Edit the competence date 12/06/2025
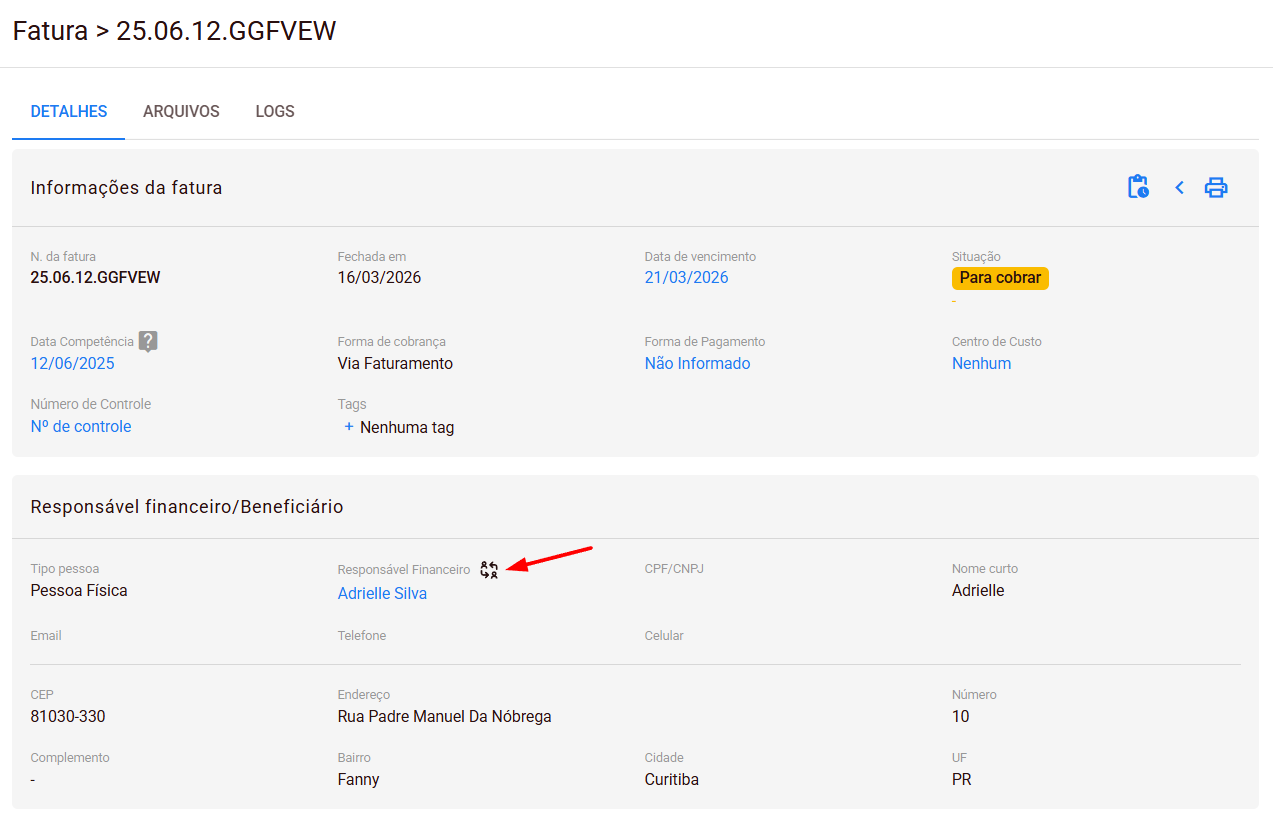Screen dimensions: 1273x817 click(x=72, y=364)
